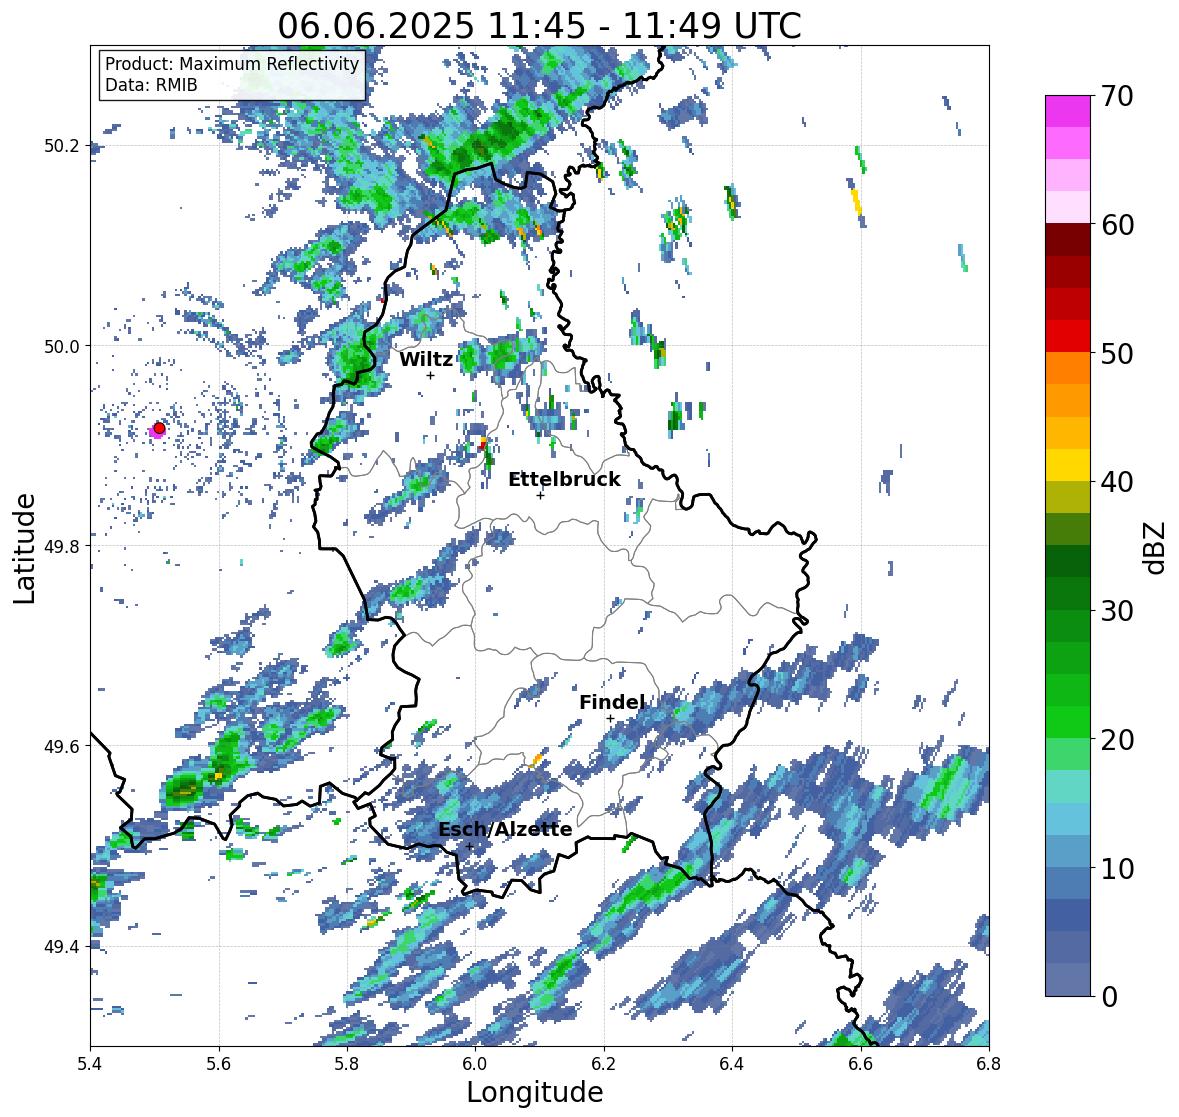The height and width of the screenshot is (1117, 1179).
Task: Click the 6.4 longitude tick label
Action: tap(732, 1063)
